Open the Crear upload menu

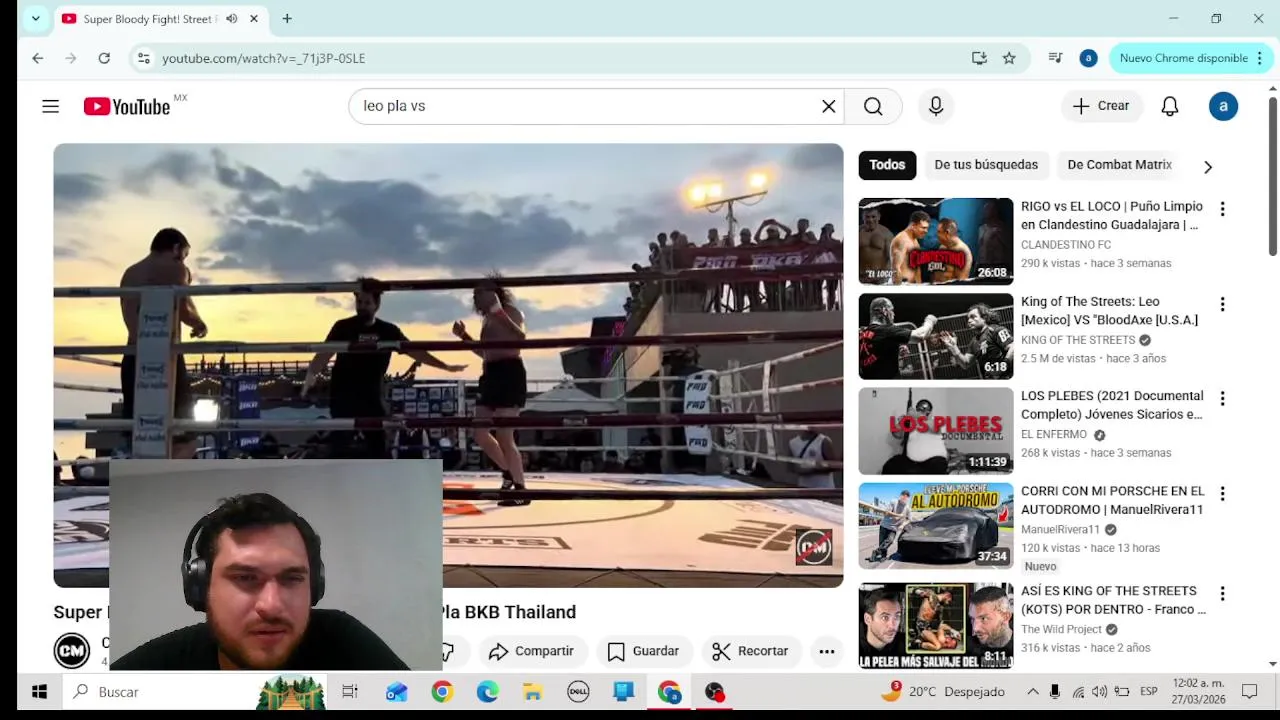pos(1101,106)
